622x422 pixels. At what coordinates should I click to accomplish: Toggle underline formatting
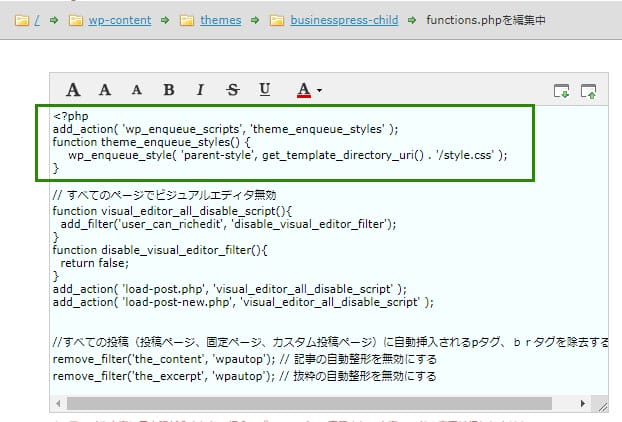[x=265, y=90]
